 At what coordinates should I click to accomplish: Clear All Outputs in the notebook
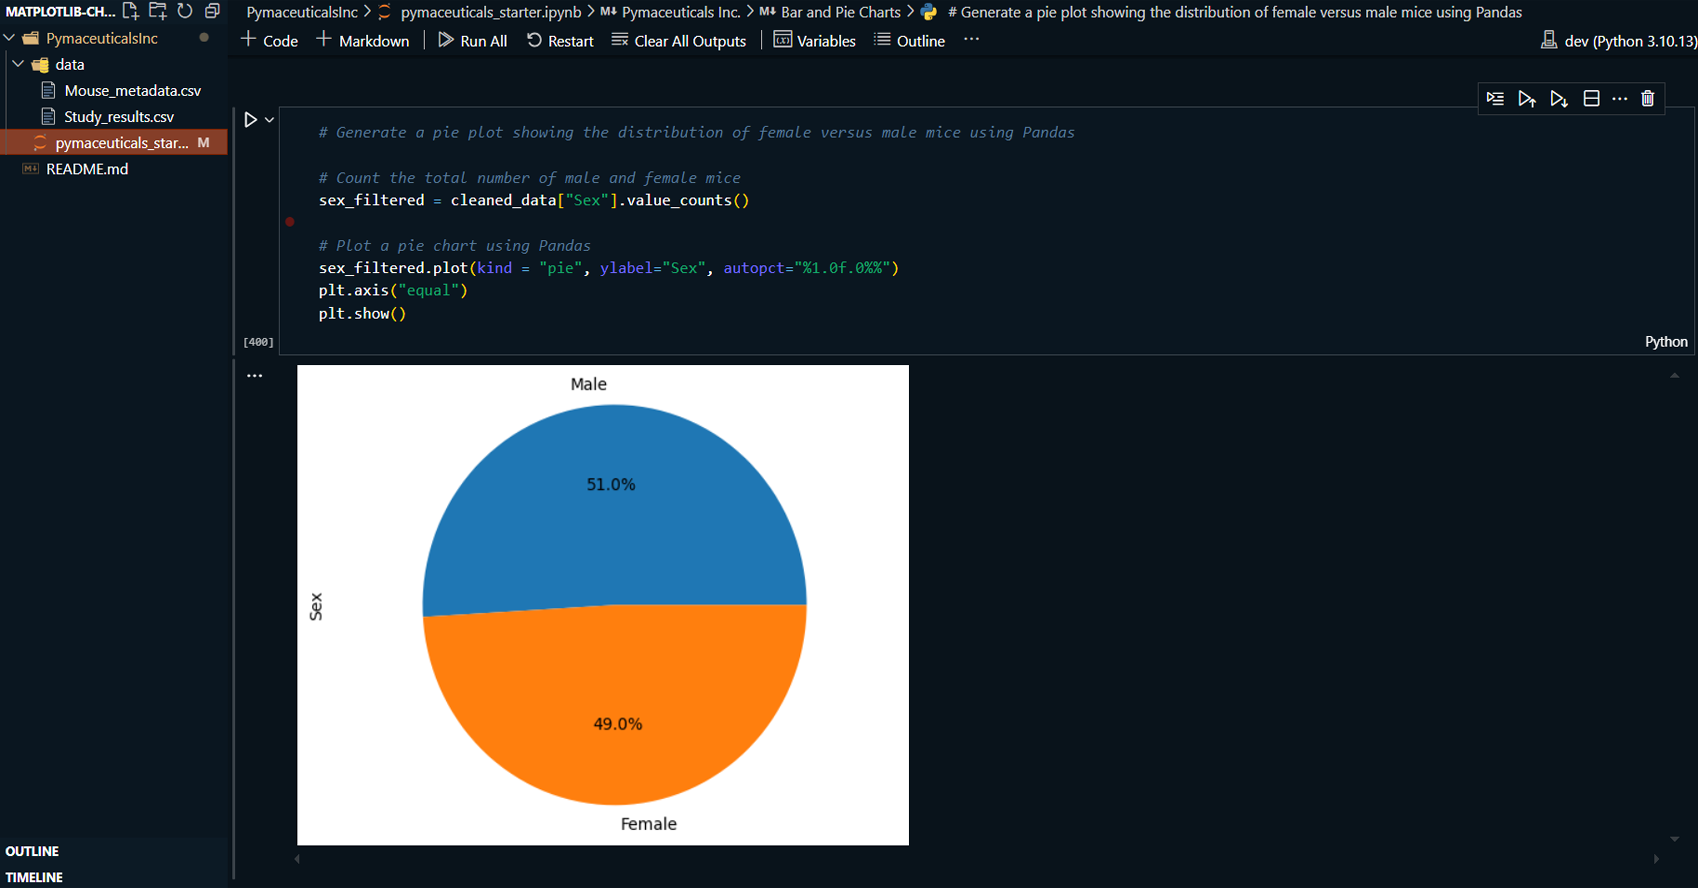point(679,41)
